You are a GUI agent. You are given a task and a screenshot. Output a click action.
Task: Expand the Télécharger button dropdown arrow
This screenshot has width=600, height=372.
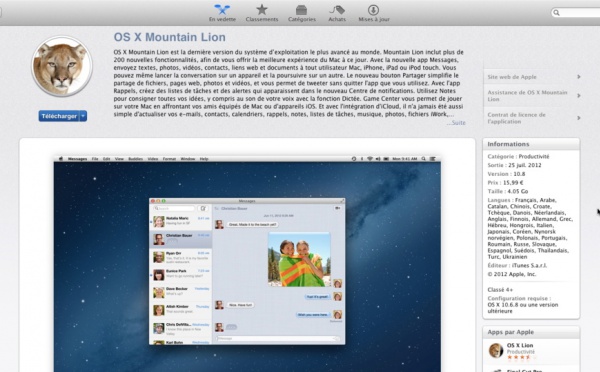pos(83,116)
